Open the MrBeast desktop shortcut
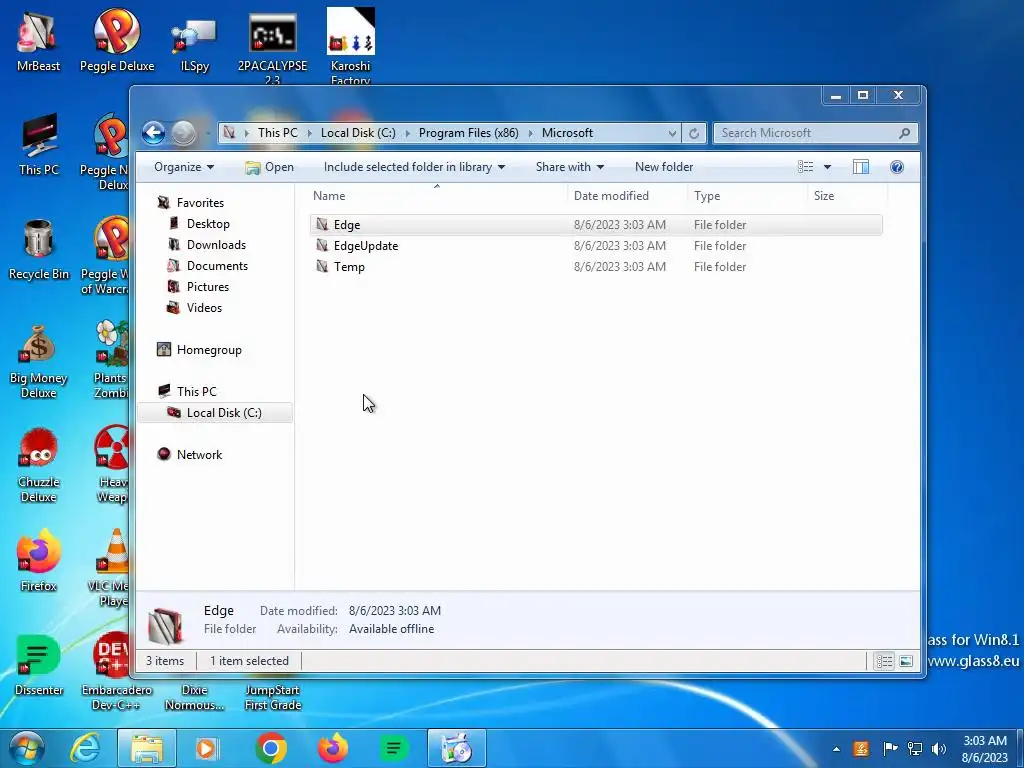1024x768 pixels. (x=38, y=40)
